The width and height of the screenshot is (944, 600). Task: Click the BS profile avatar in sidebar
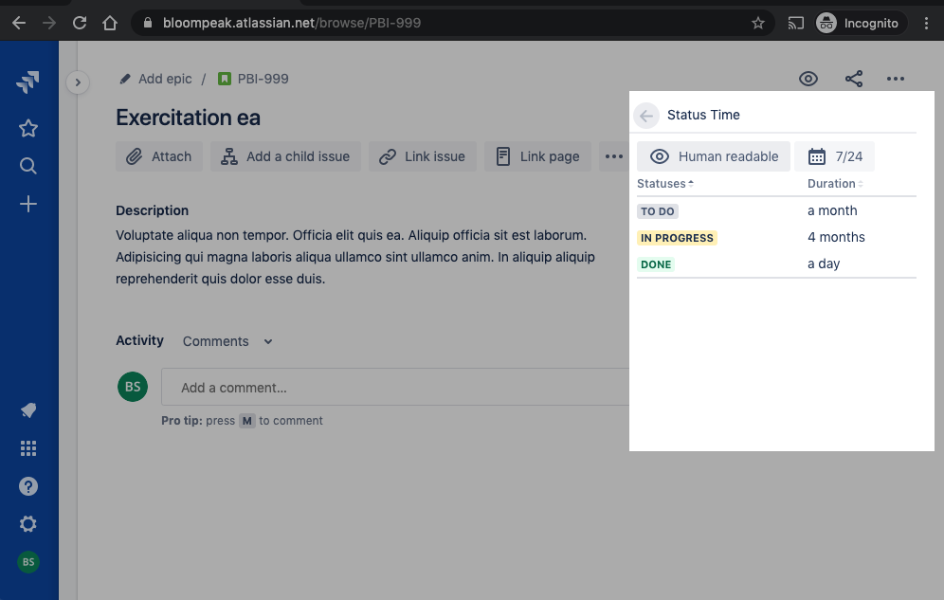tap(28, 562)
